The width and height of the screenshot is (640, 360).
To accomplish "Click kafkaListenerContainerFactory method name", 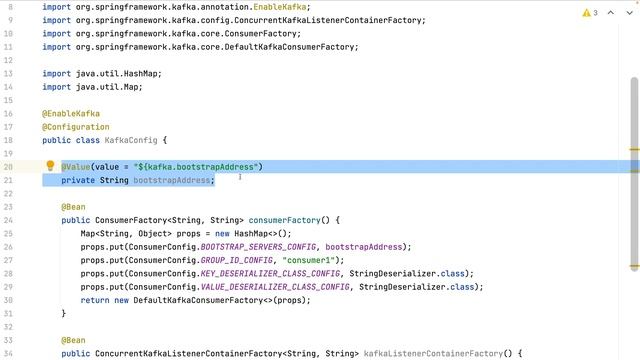I will 433,353.
